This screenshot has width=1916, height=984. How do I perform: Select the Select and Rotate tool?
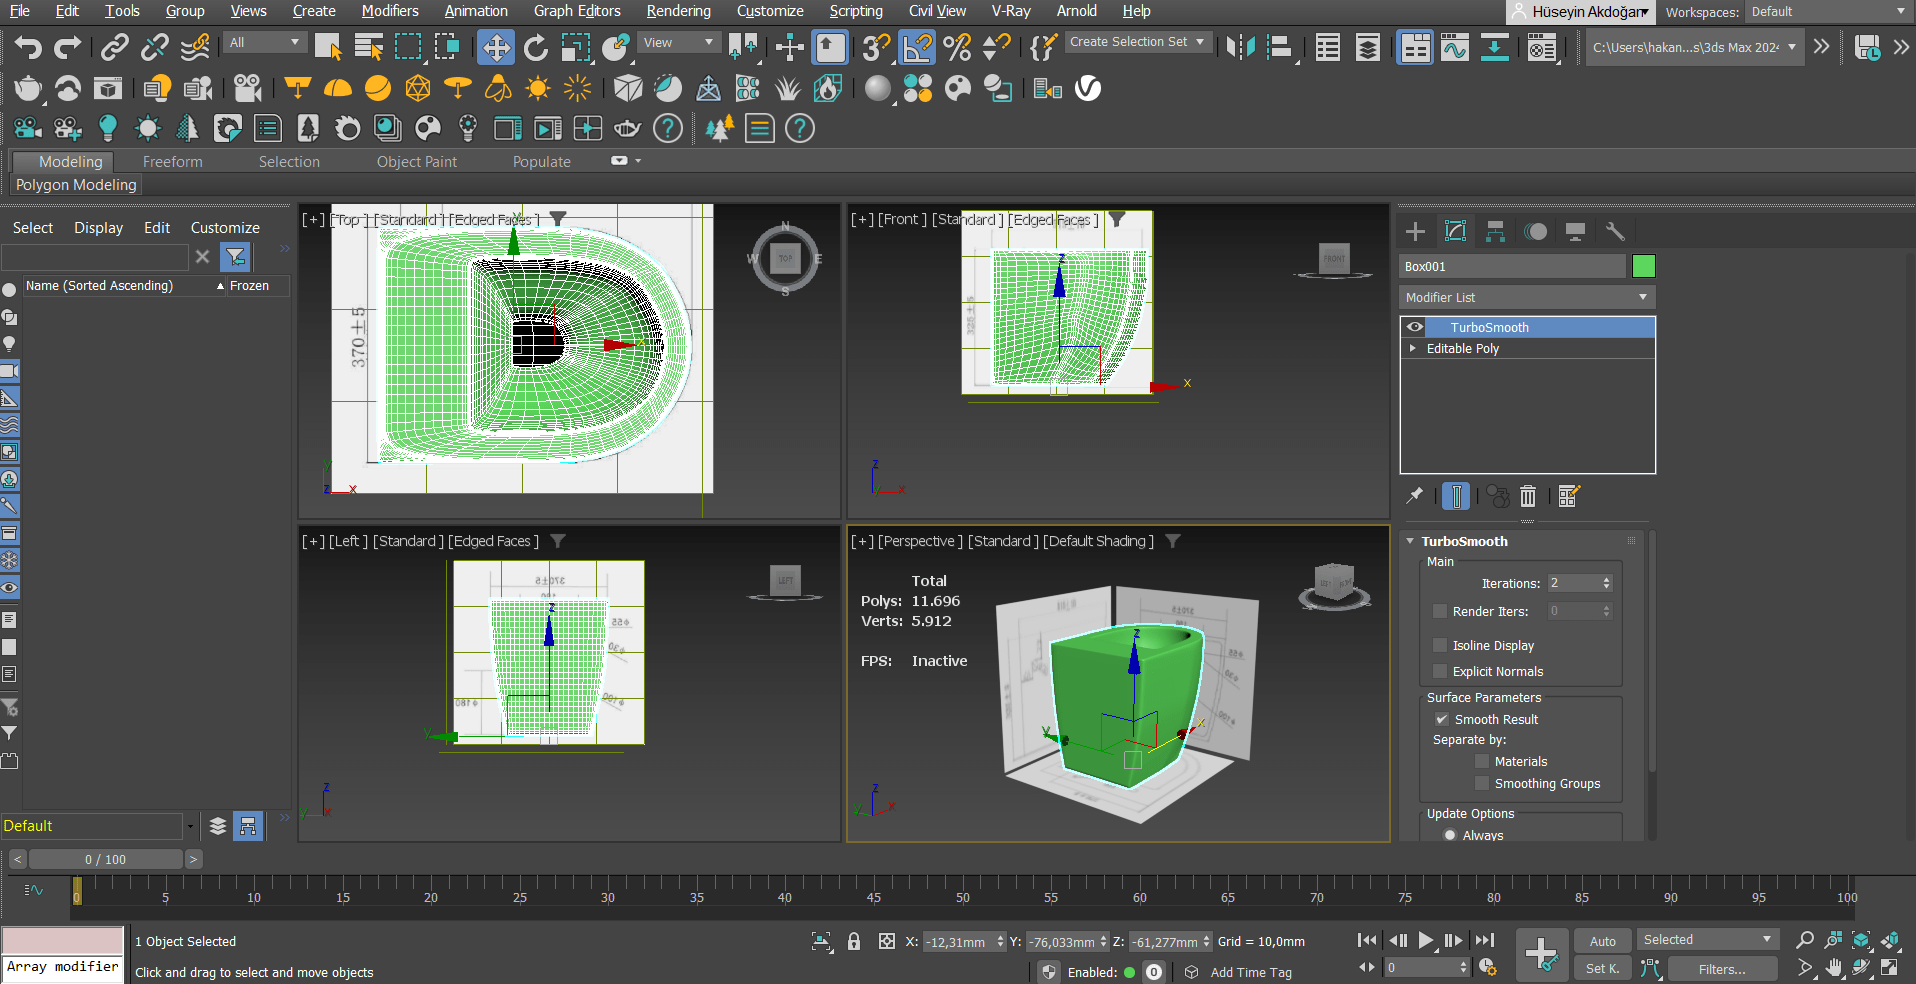(x=536, y=47)
